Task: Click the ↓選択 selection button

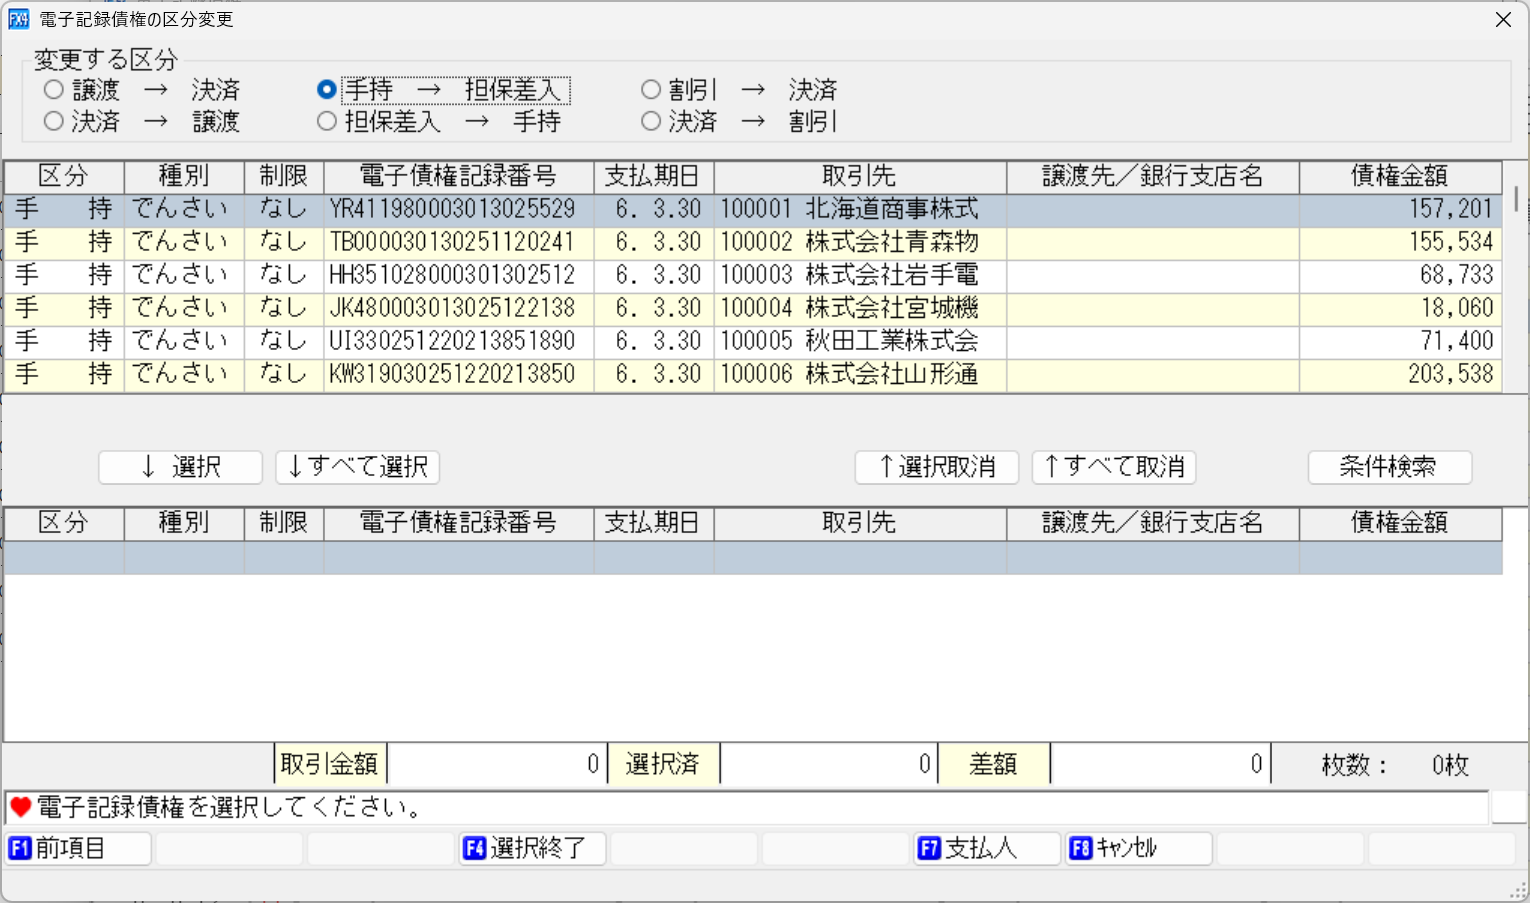Action: (x=179, y=467)
